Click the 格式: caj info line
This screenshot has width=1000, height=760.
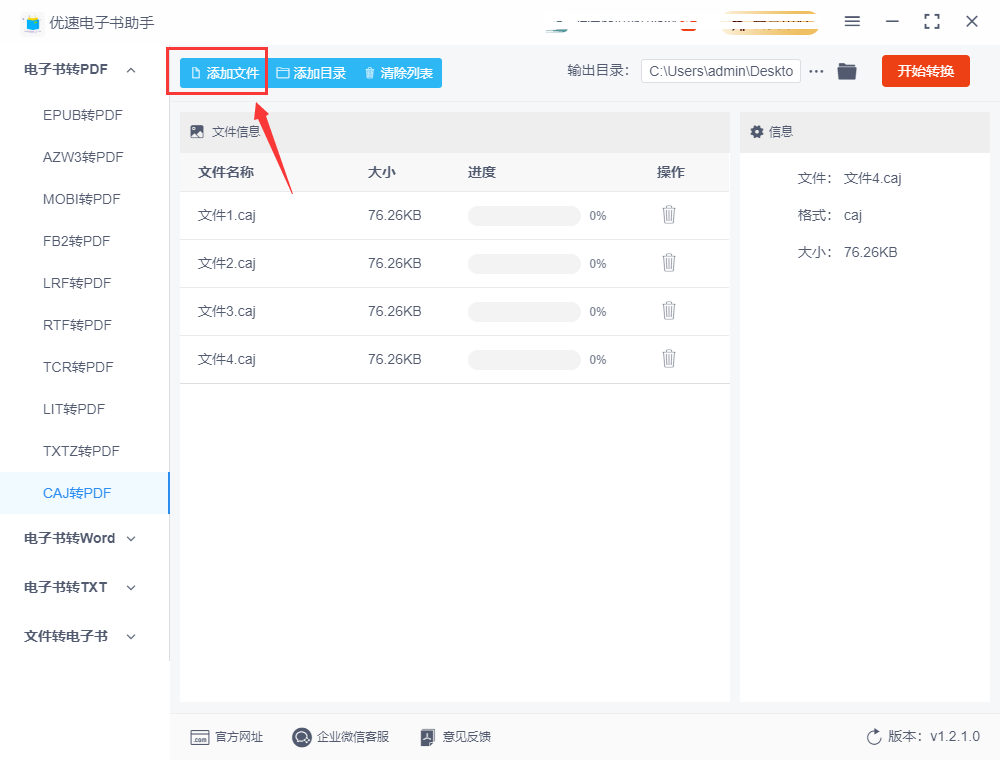[x=829, y=216]
